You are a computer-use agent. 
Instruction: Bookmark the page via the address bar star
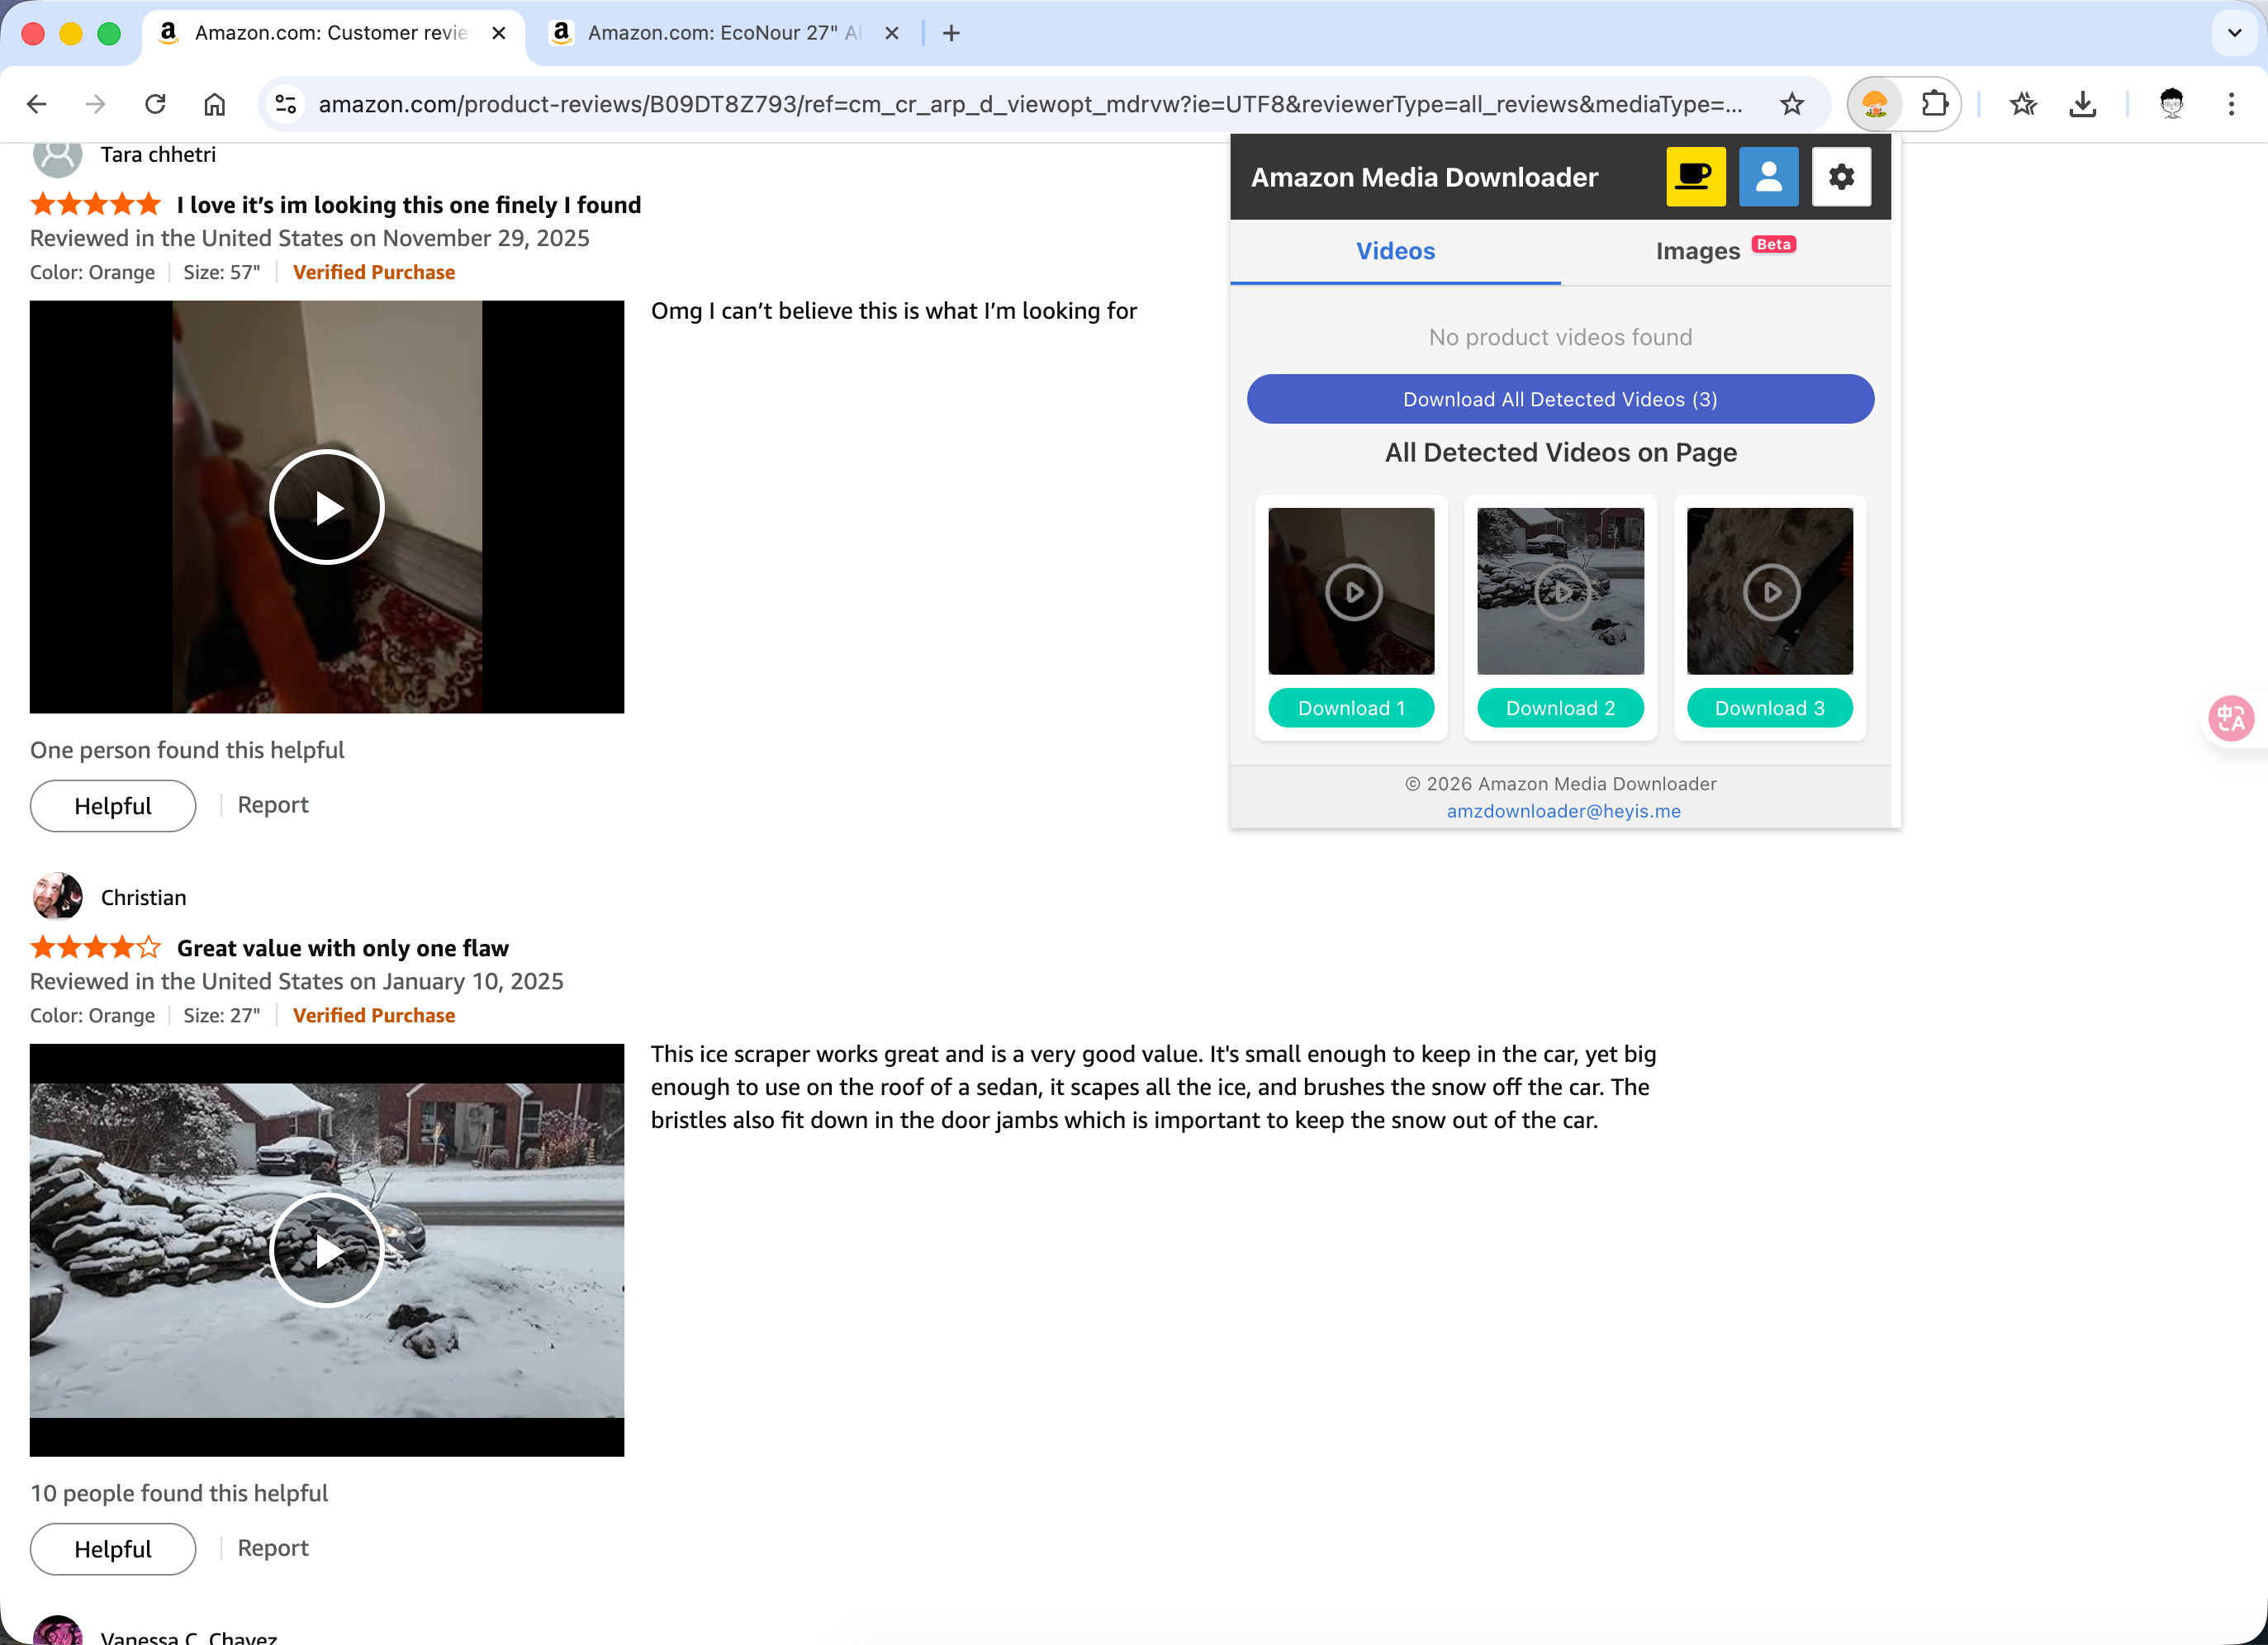pos(1792,103)
